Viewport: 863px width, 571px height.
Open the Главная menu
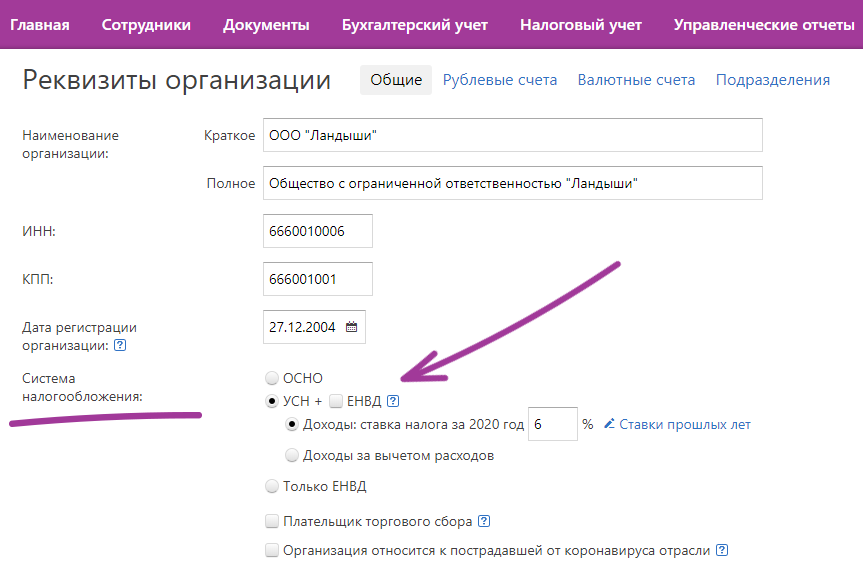point(40,25)
